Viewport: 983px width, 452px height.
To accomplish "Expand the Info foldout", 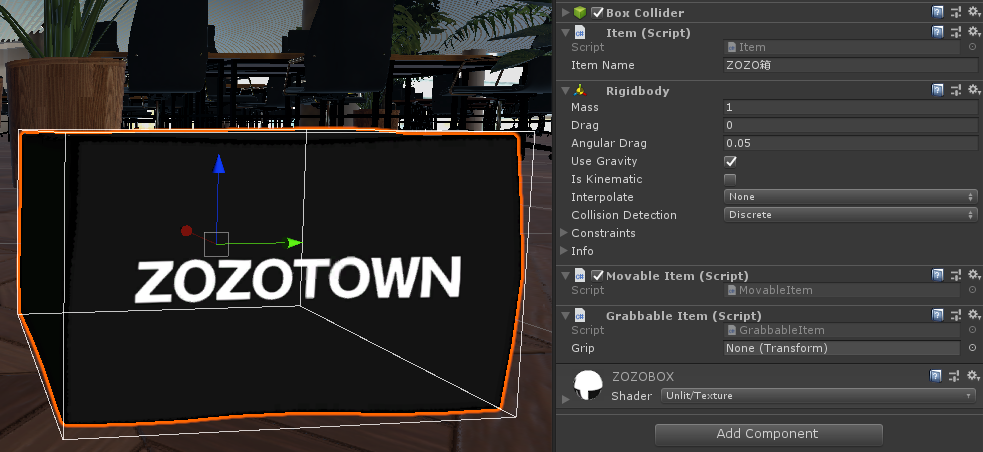I will coord(564,251).
